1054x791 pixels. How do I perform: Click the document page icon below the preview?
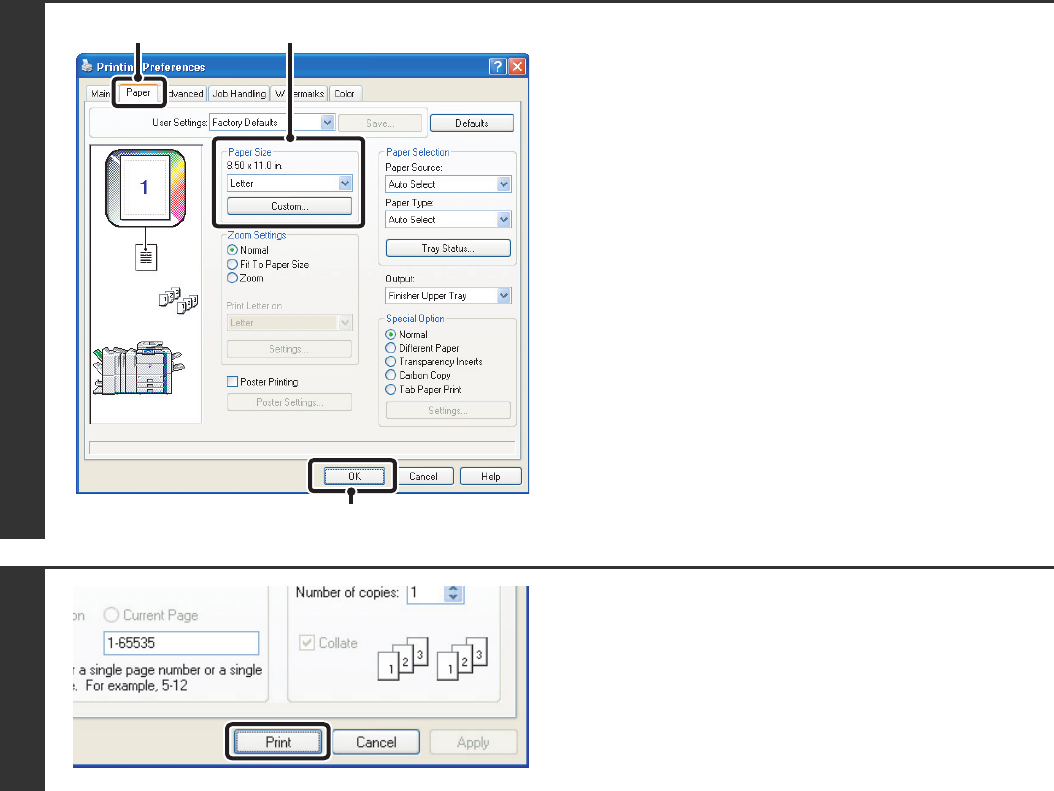148,257
